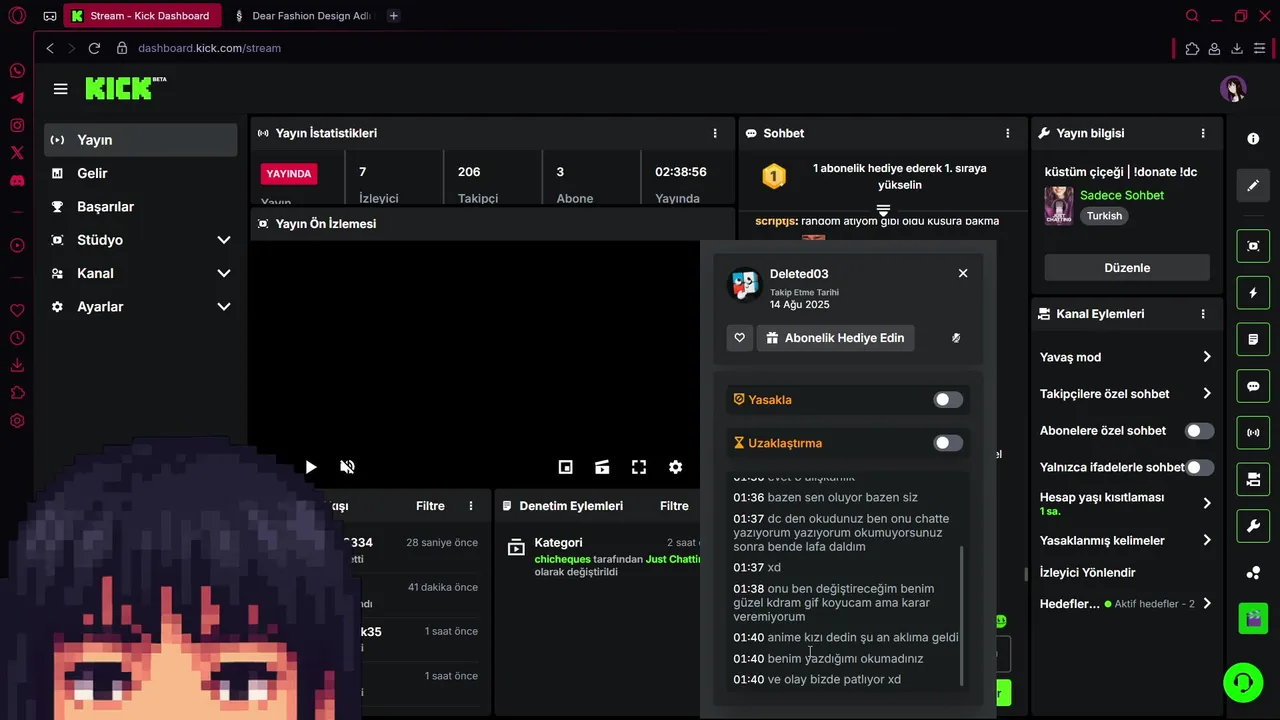Open stream preview settings gear
This screenshot has height=720, width=1280.
pos(675,467)
